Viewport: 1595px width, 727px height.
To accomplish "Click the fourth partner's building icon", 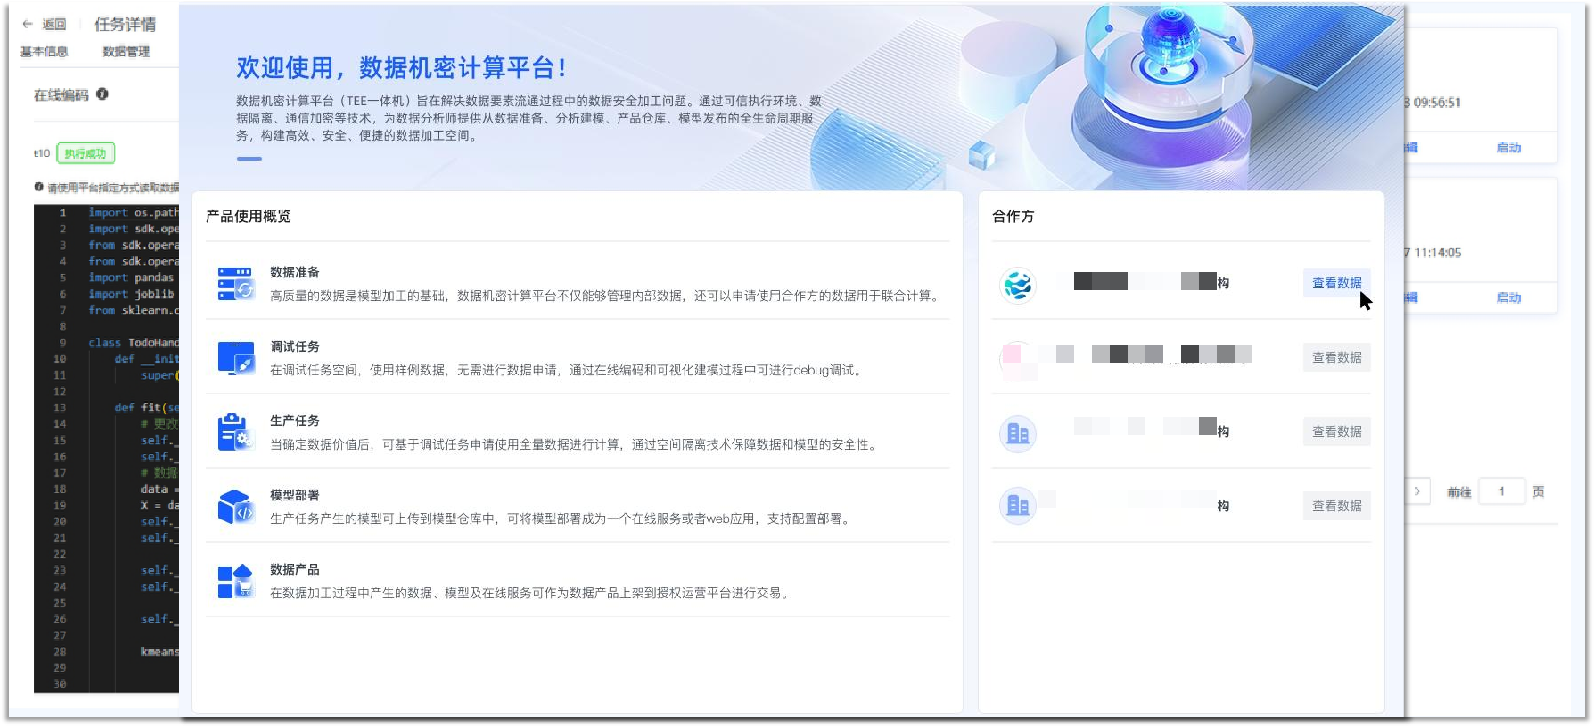I will pos(1017,505).
